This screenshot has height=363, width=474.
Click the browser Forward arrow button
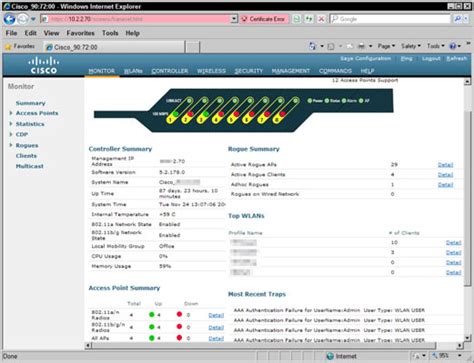tap(23, 19)
